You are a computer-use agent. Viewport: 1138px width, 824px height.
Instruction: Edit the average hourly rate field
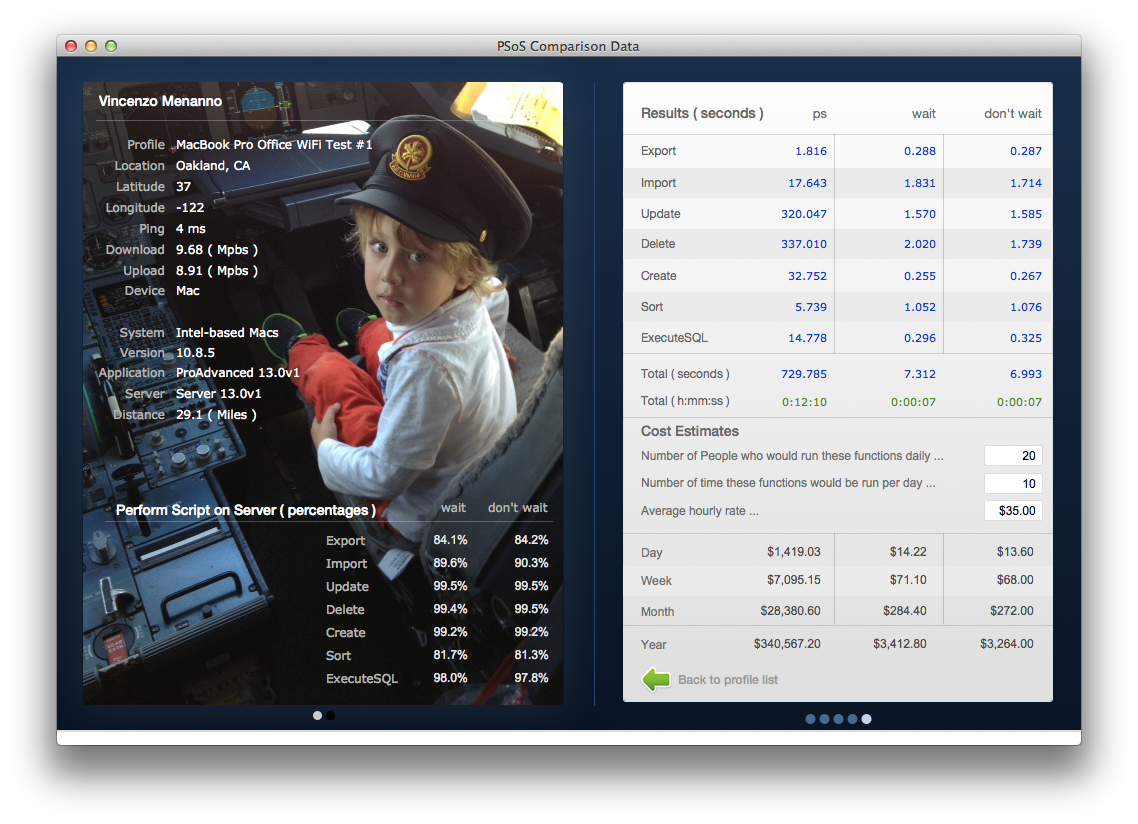coord(1012,511)
